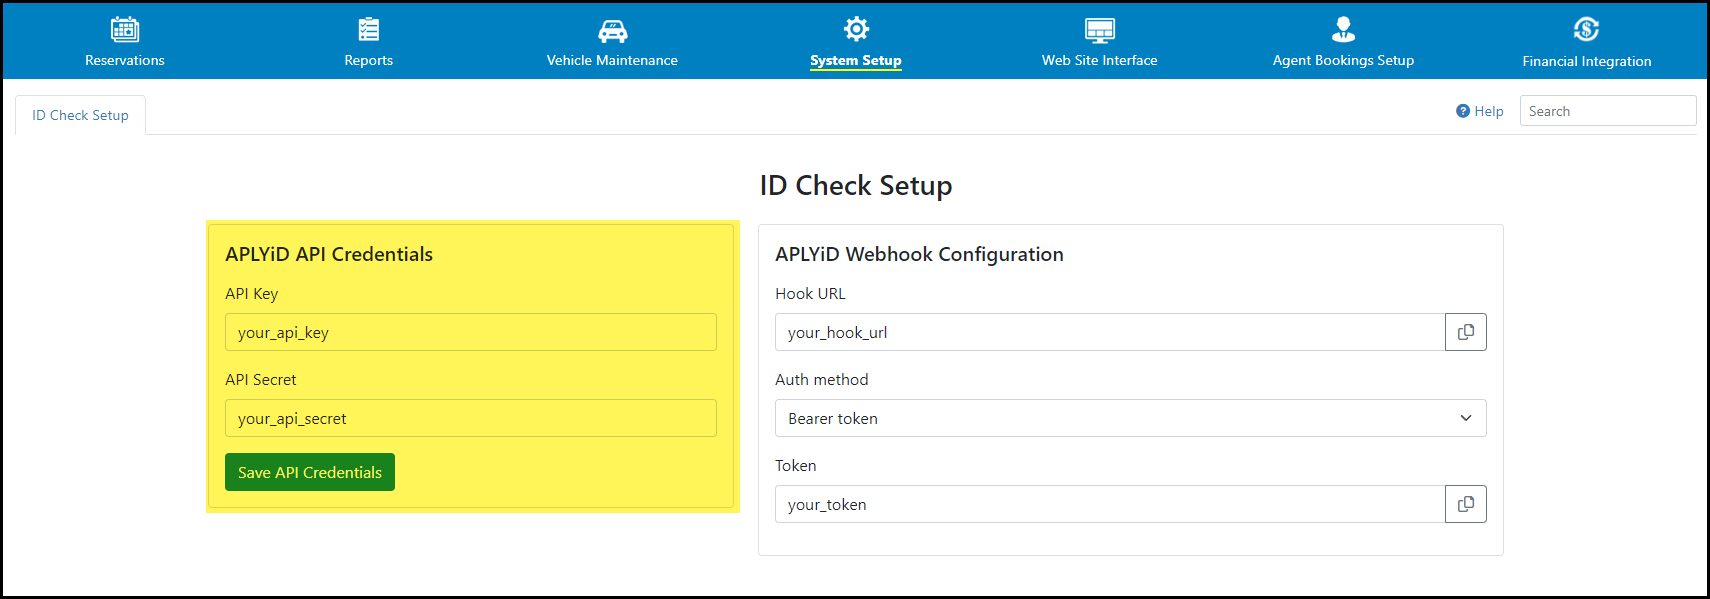Image resolution: width=1710 pixels, height=599 pixels.
Task: Copy the Token value
Action: click(x=1466, y=504)
